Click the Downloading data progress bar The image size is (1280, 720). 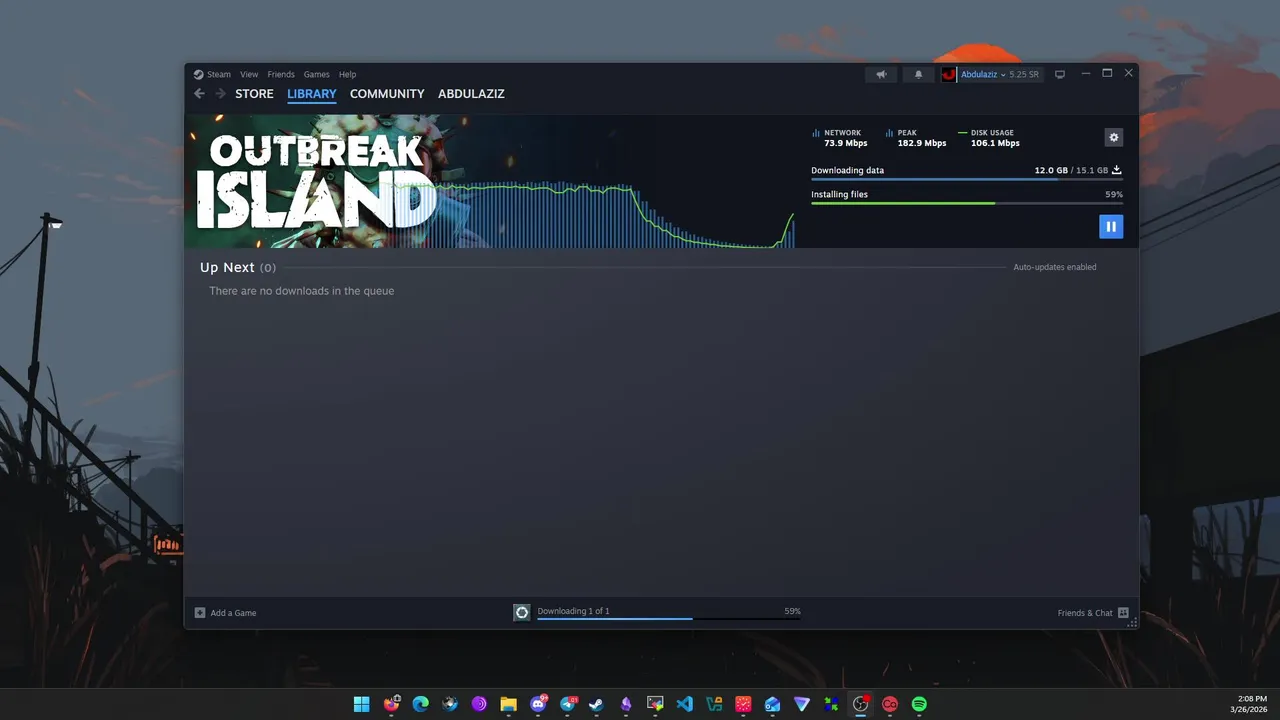point(967,180)
